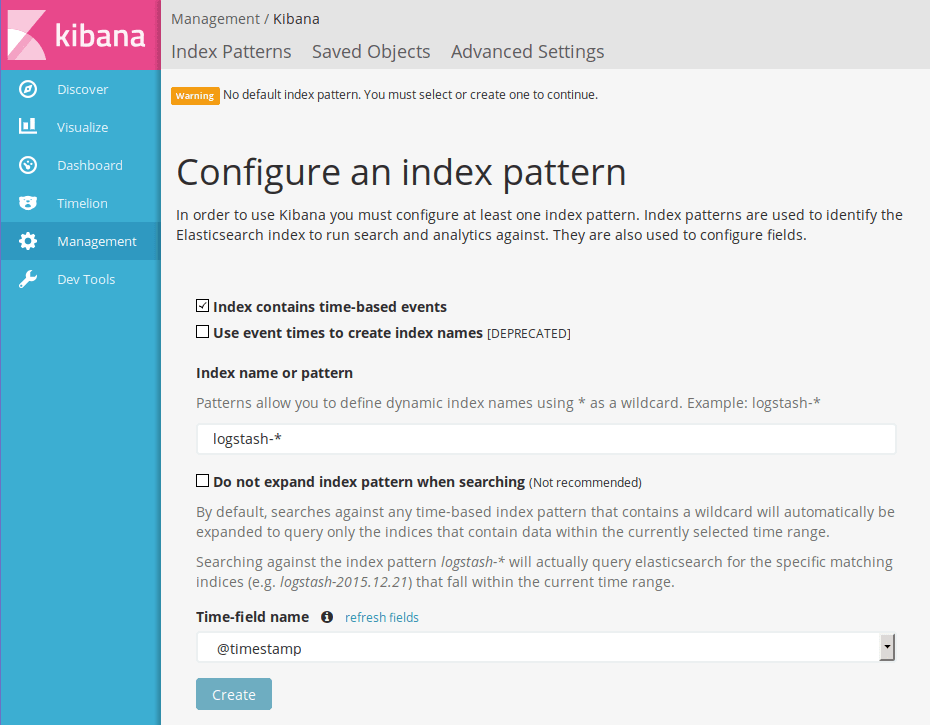Click the 'No default index pattern' warning message

[x=410, y=95]
